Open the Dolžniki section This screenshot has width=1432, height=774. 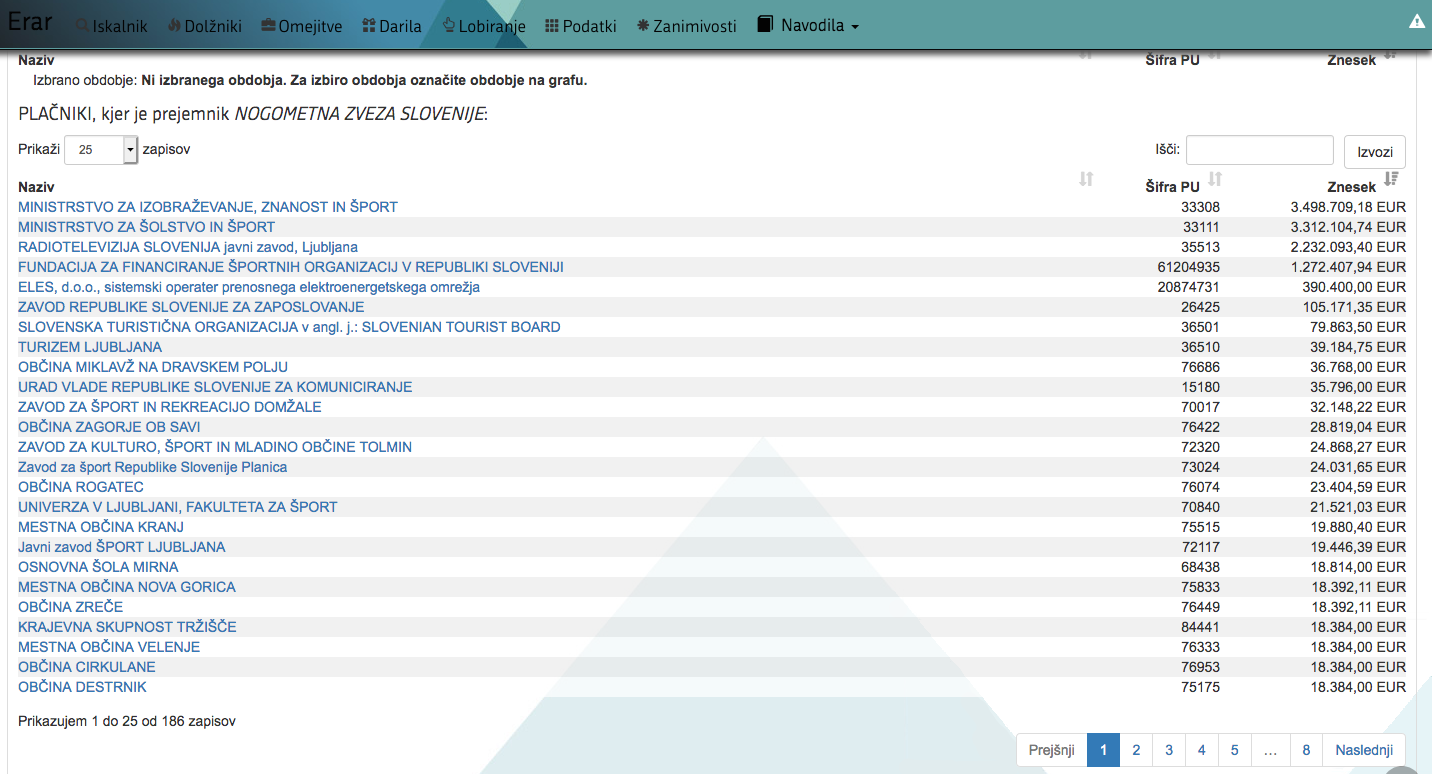click(205, 26)
